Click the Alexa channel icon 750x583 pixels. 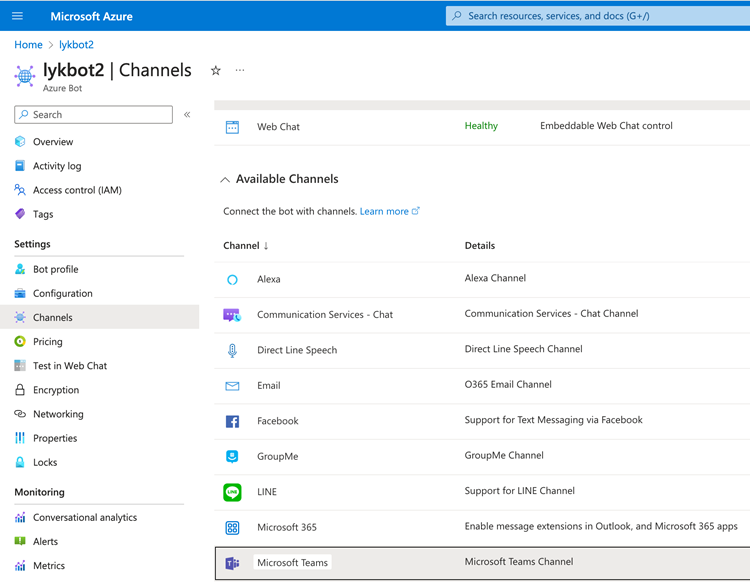[x=232, y=280]
